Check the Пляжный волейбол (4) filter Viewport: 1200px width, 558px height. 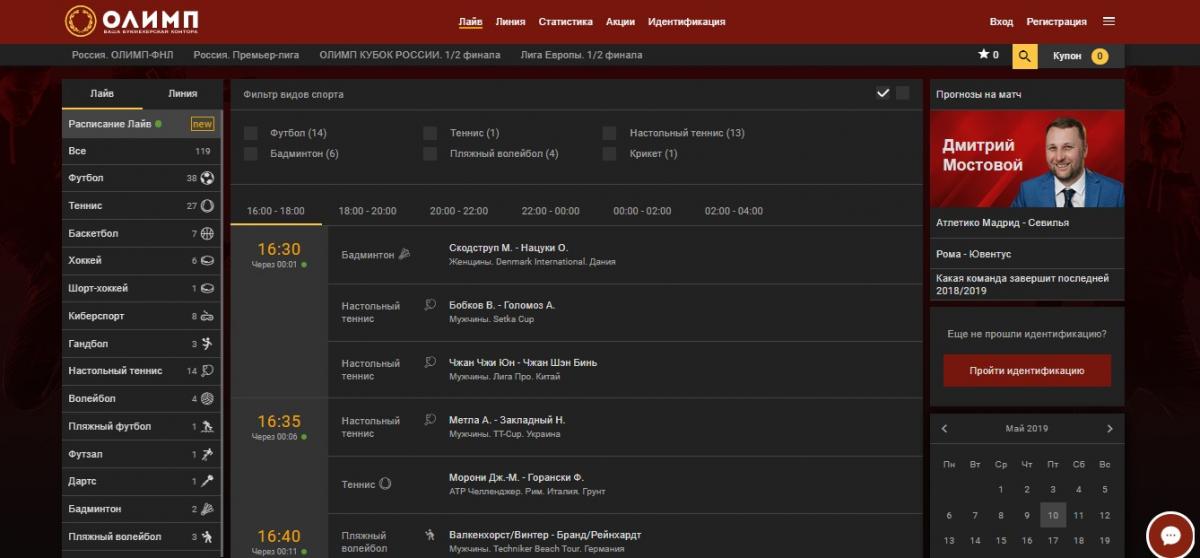pyautogui.click(x=430, y=154)
